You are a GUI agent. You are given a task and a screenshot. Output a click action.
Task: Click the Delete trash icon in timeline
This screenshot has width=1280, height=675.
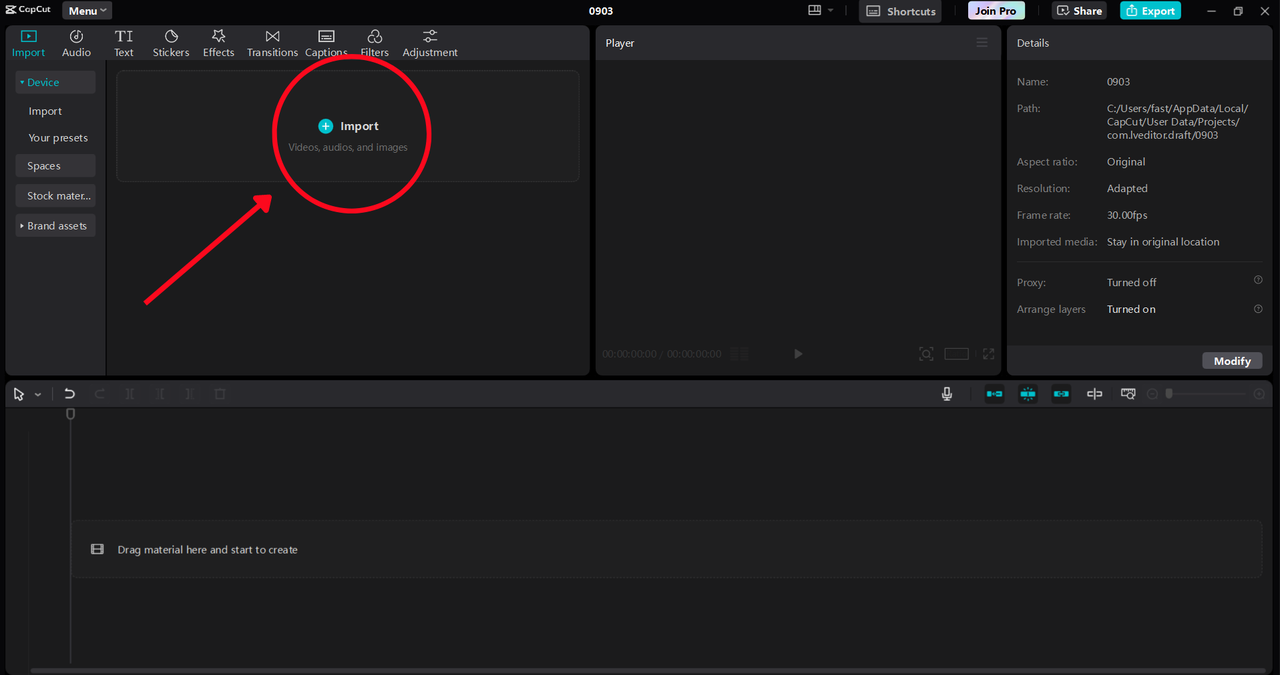pyautogui.click(x=220, y=394)
